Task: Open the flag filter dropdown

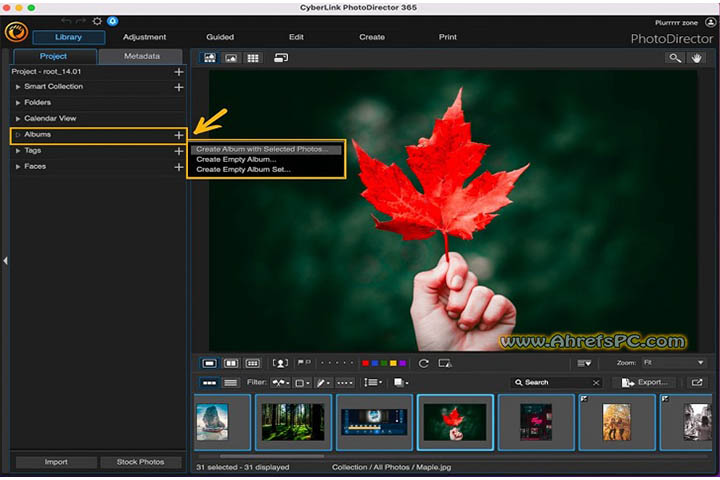Action: coord(280,383)
